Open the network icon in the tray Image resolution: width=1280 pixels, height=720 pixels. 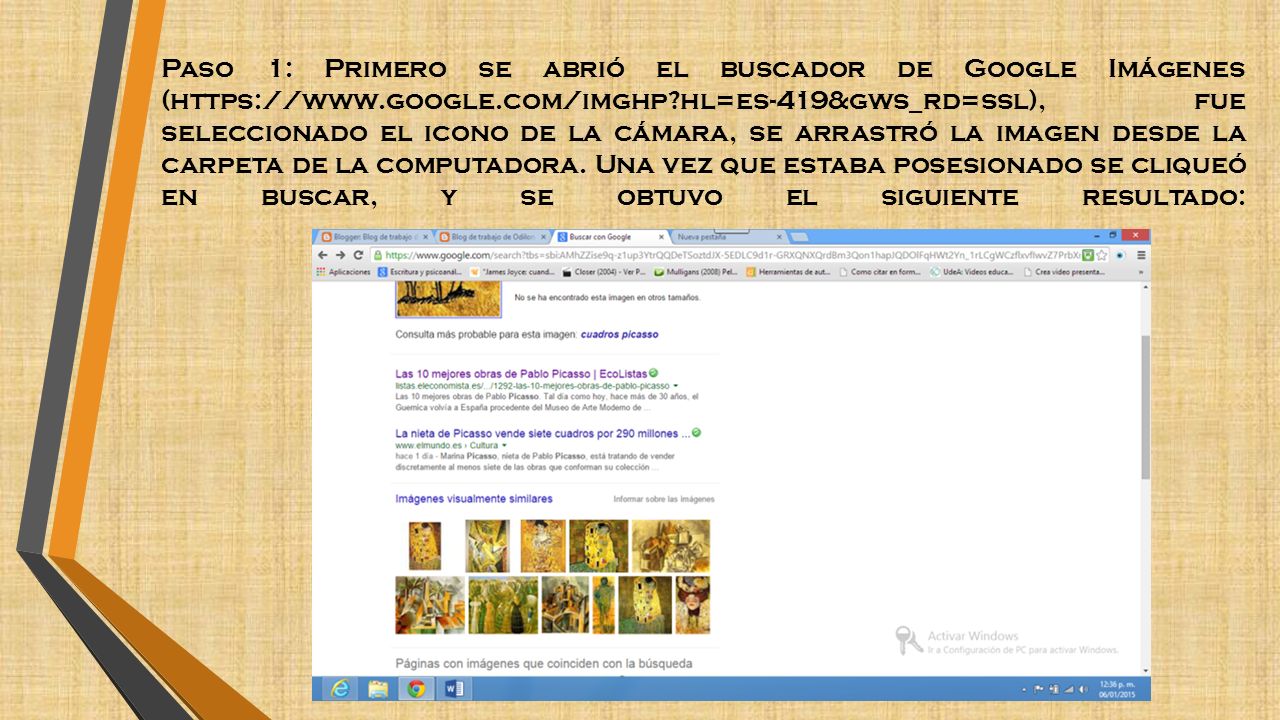[1067, 689]
